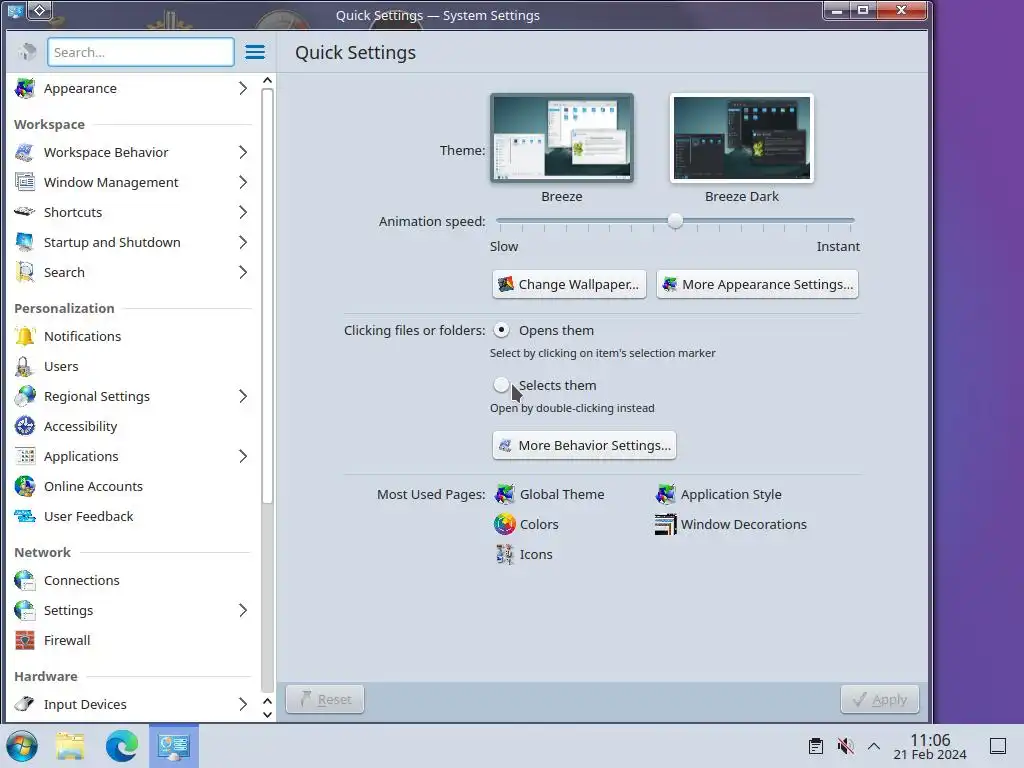Open the taskbar clock and date

930,746
